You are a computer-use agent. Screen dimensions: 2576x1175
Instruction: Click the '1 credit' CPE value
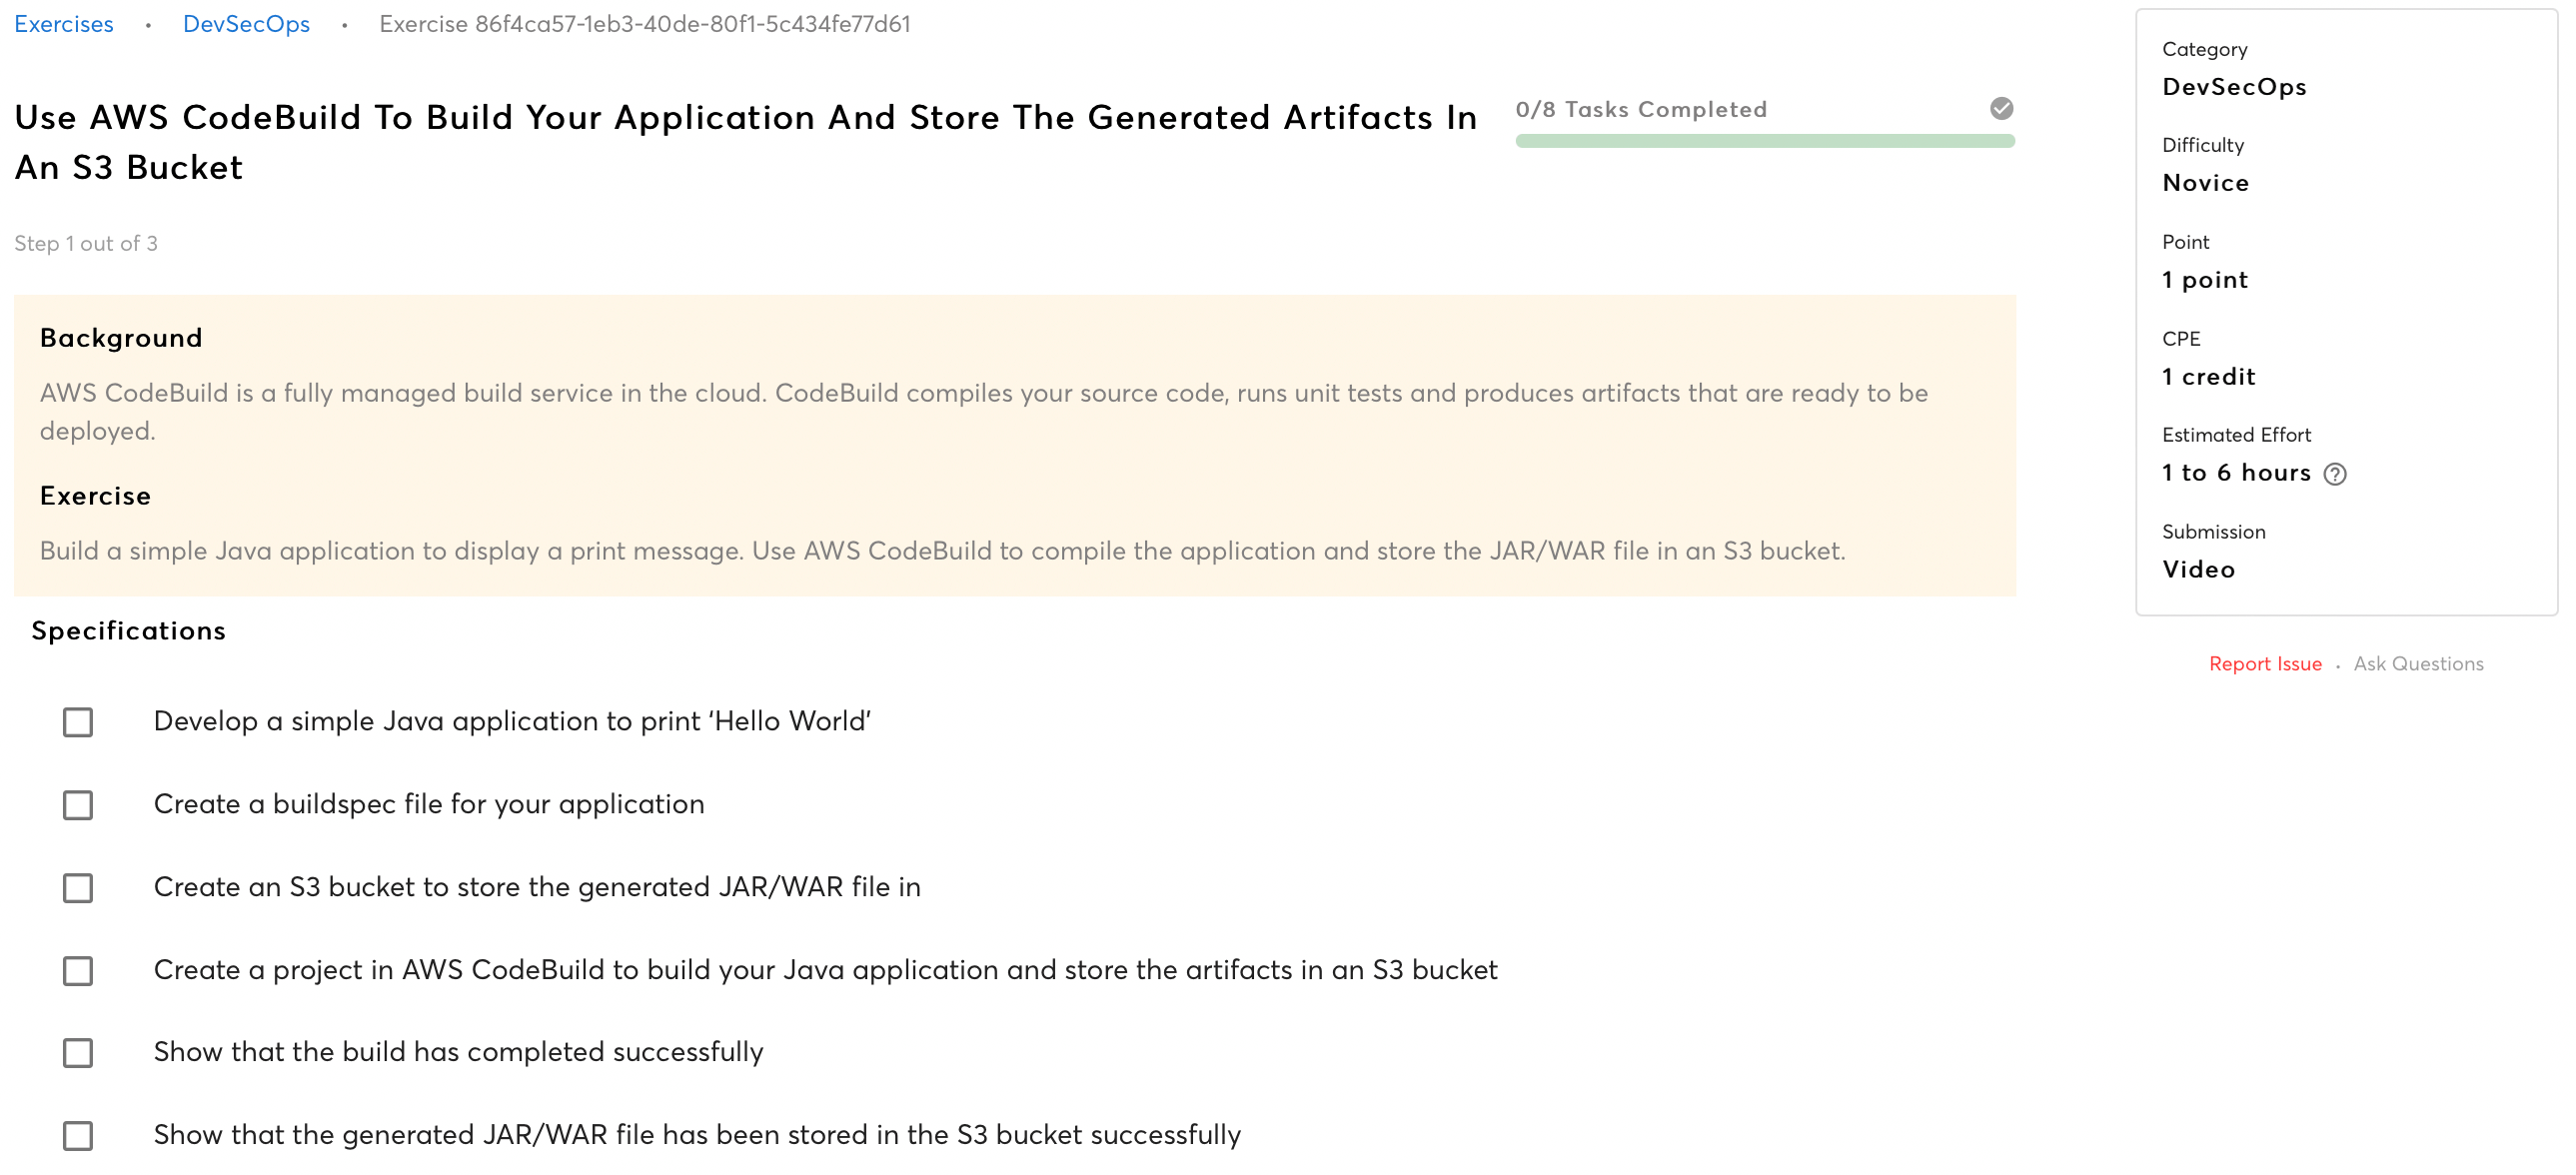tap(2208, 377)
